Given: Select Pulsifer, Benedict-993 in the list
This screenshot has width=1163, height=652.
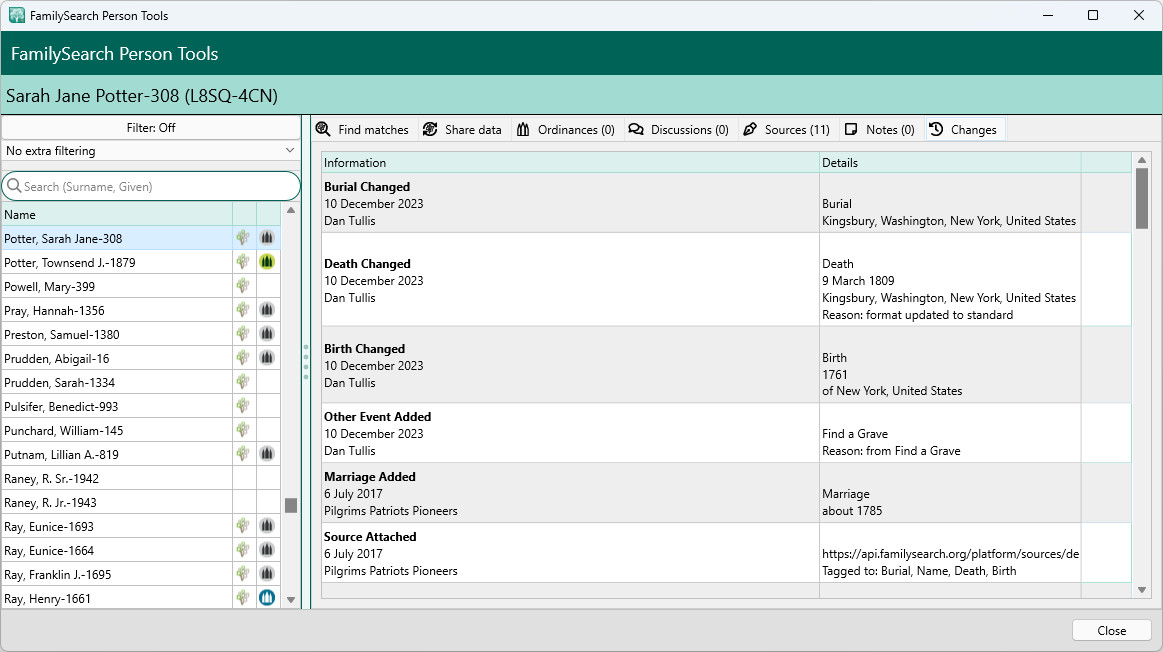Looking at the screenshot, I should point(117,406).
